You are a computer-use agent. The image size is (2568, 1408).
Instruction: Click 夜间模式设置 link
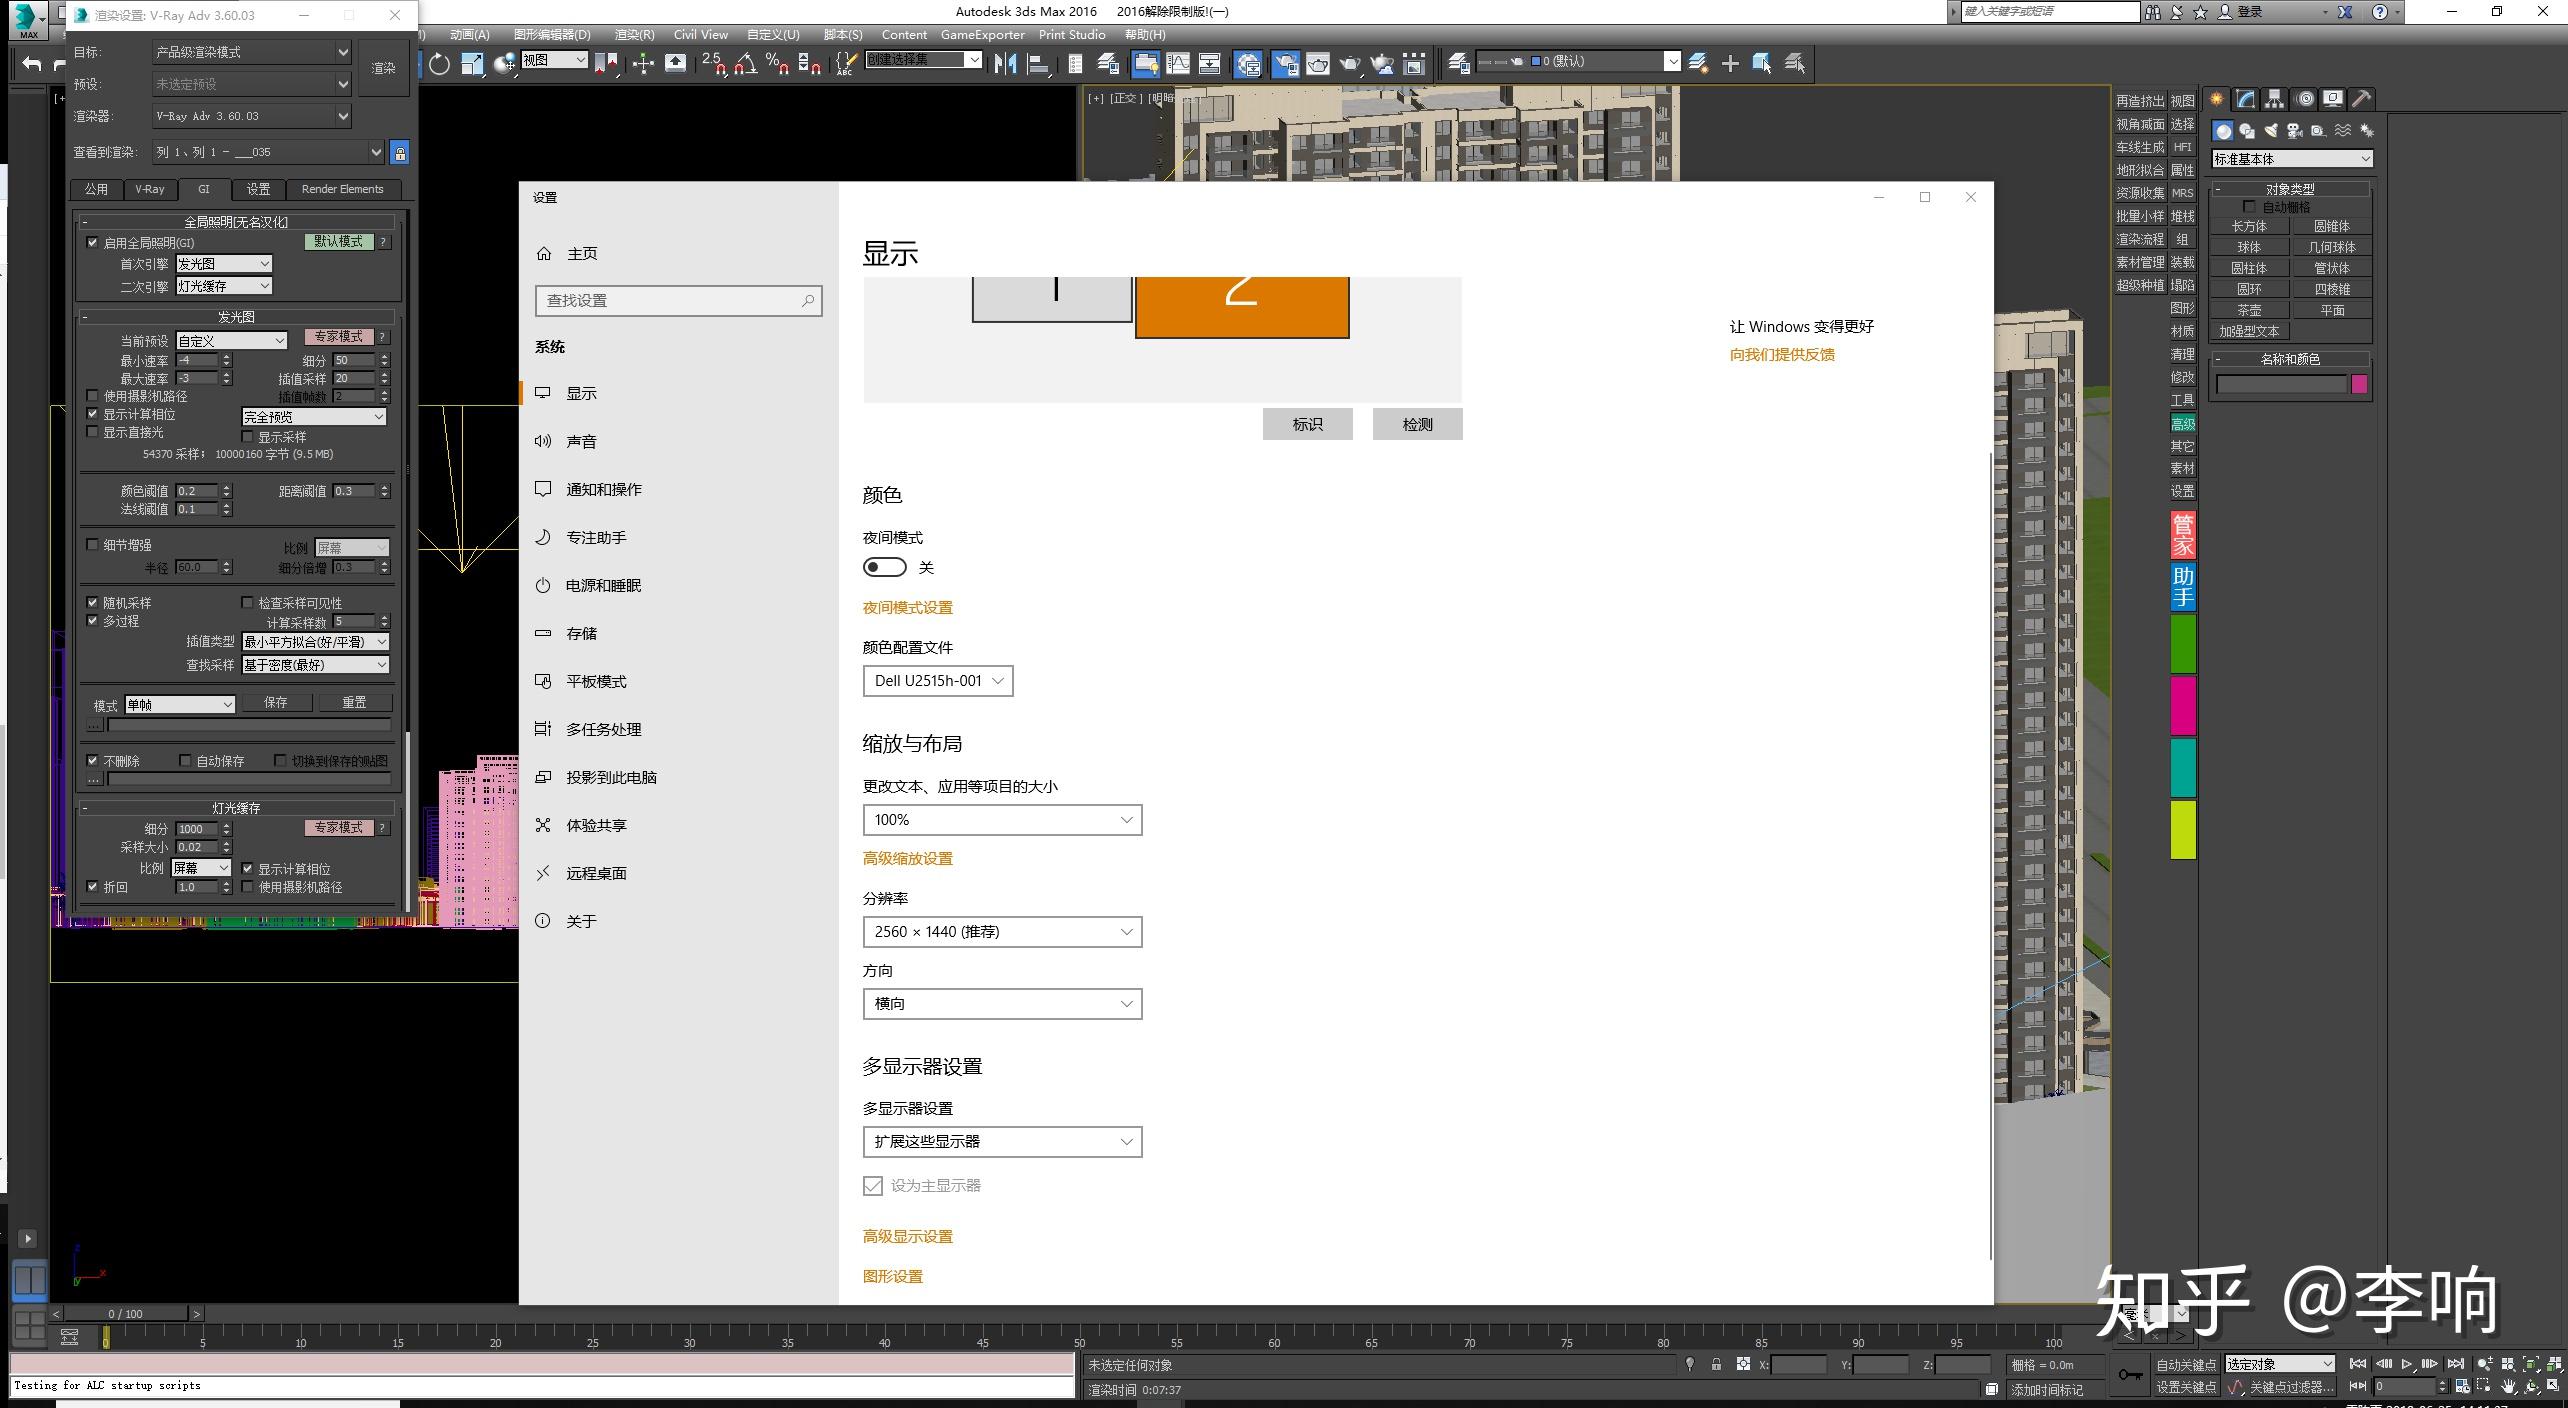[x=907, y=608]
